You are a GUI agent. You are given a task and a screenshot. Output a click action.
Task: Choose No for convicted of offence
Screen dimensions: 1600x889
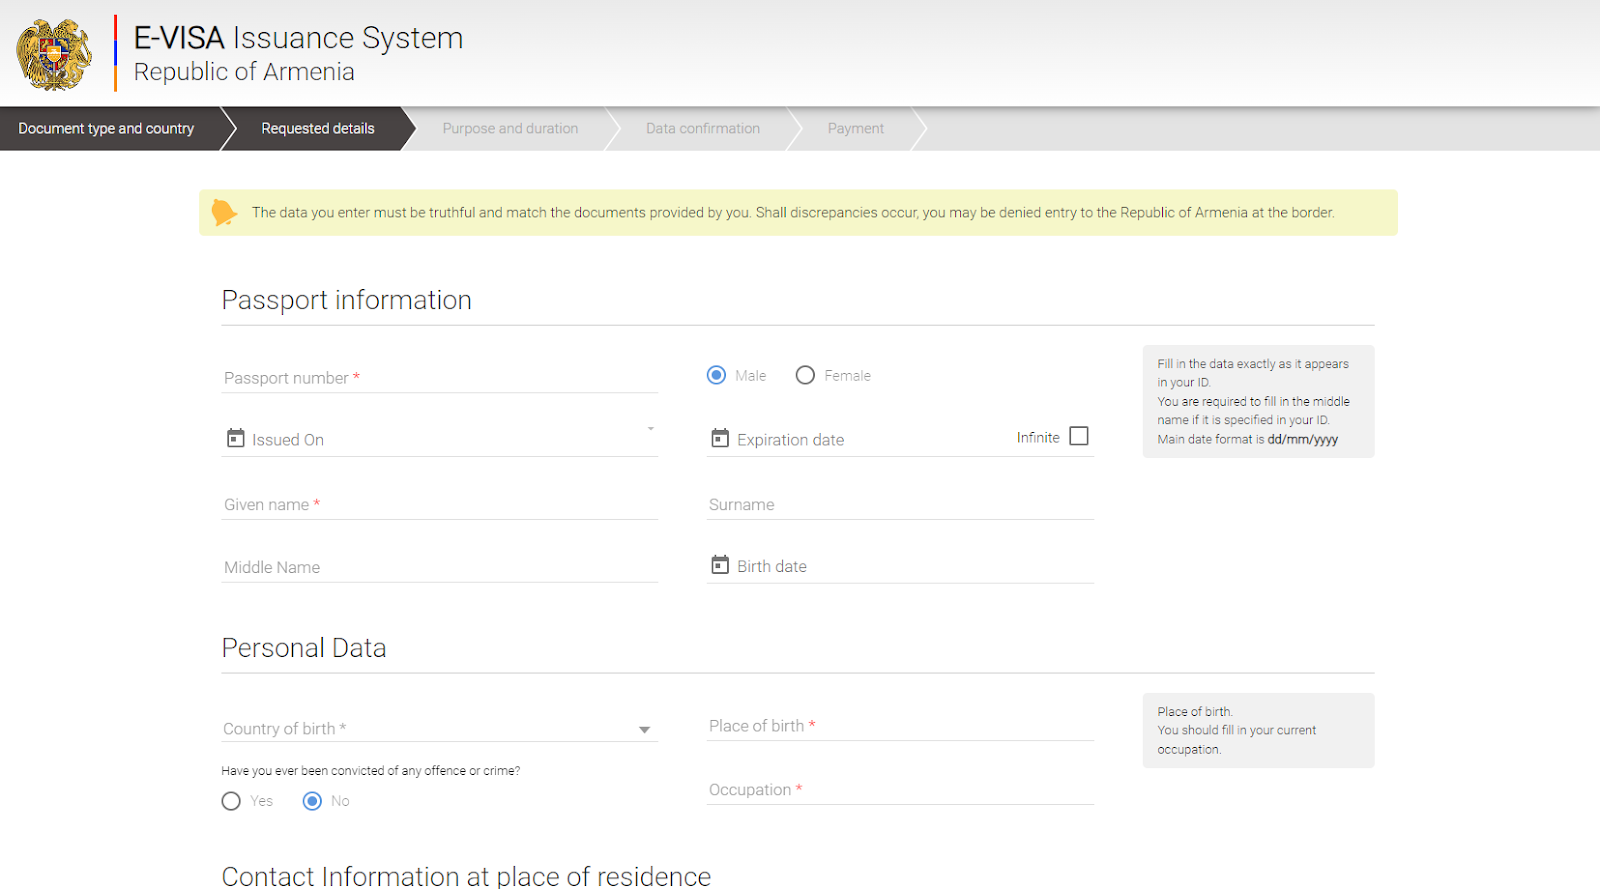[x=312, y=801]
